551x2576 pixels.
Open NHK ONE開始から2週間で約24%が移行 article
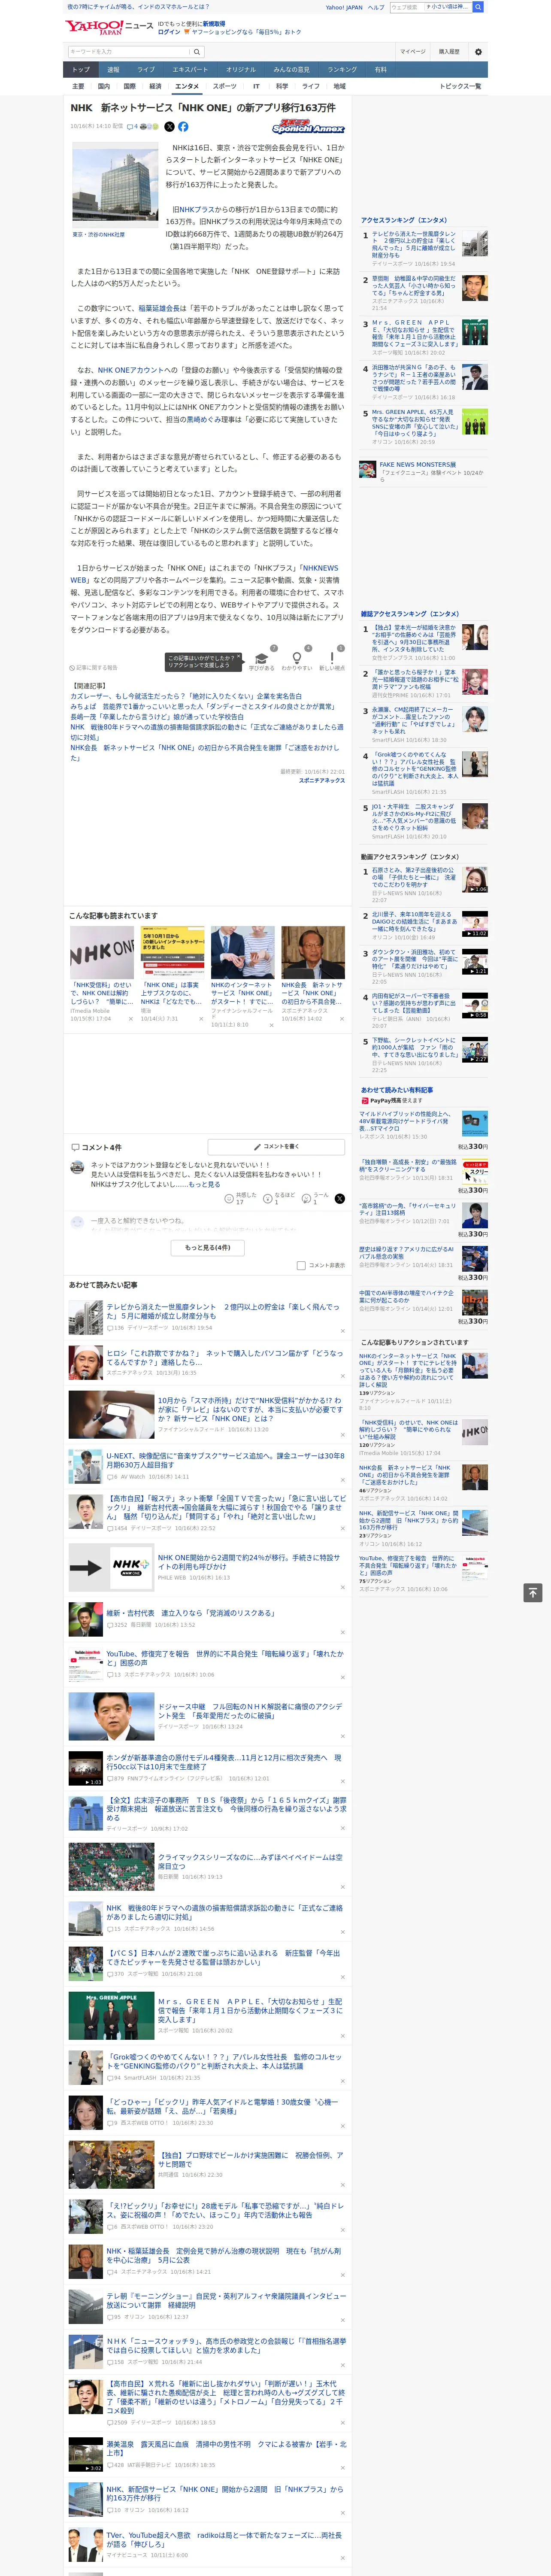click(249, 1562)
